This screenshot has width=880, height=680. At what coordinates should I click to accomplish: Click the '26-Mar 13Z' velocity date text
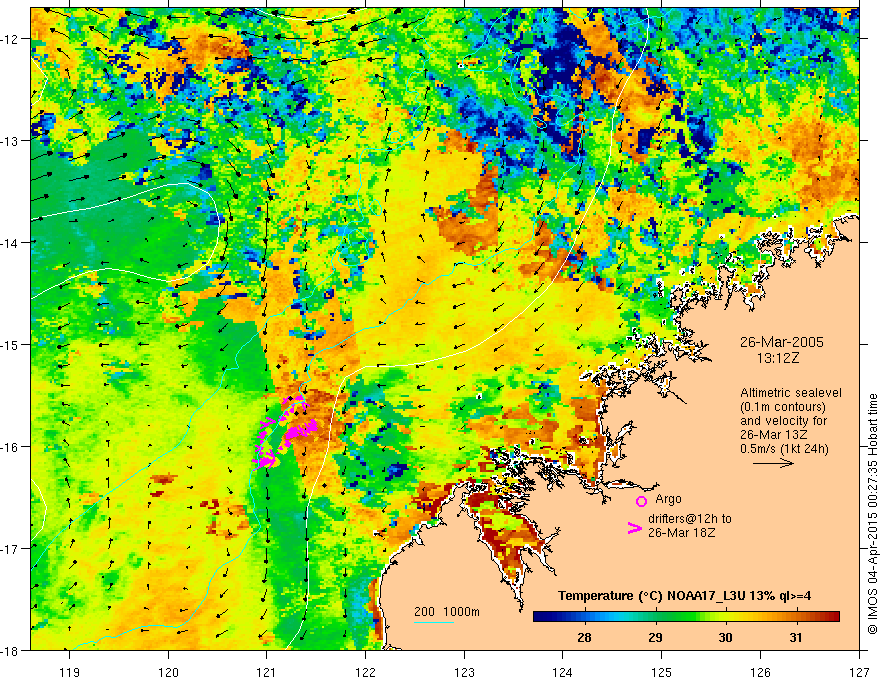click(x=773, y=434)
